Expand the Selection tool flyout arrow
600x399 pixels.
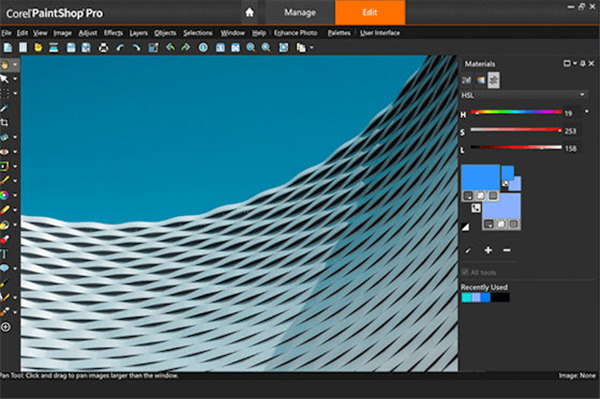15,93
